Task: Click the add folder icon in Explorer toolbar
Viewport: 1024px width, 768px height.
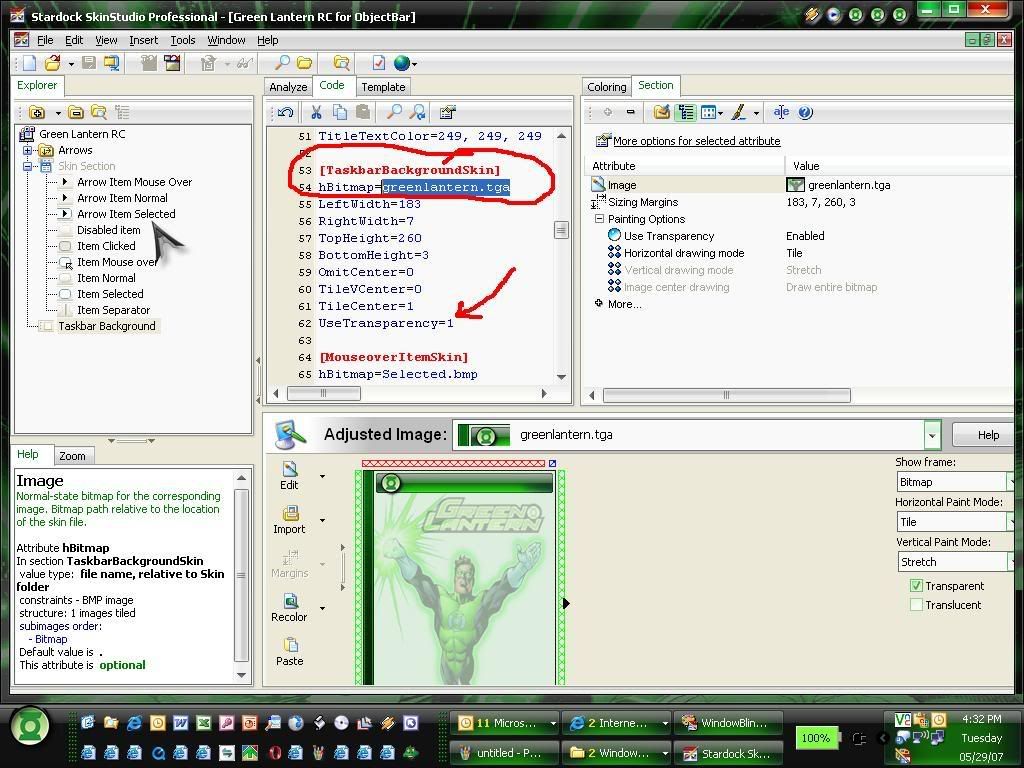Action: click(37, 112)
